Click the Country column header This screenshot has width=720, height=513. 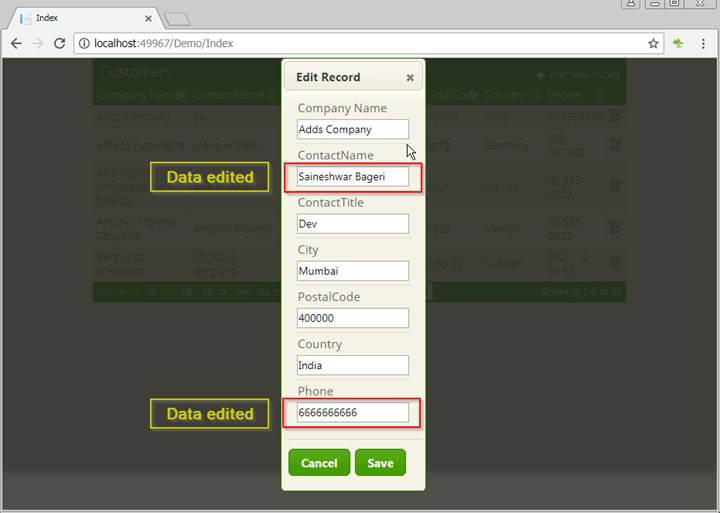505,95
